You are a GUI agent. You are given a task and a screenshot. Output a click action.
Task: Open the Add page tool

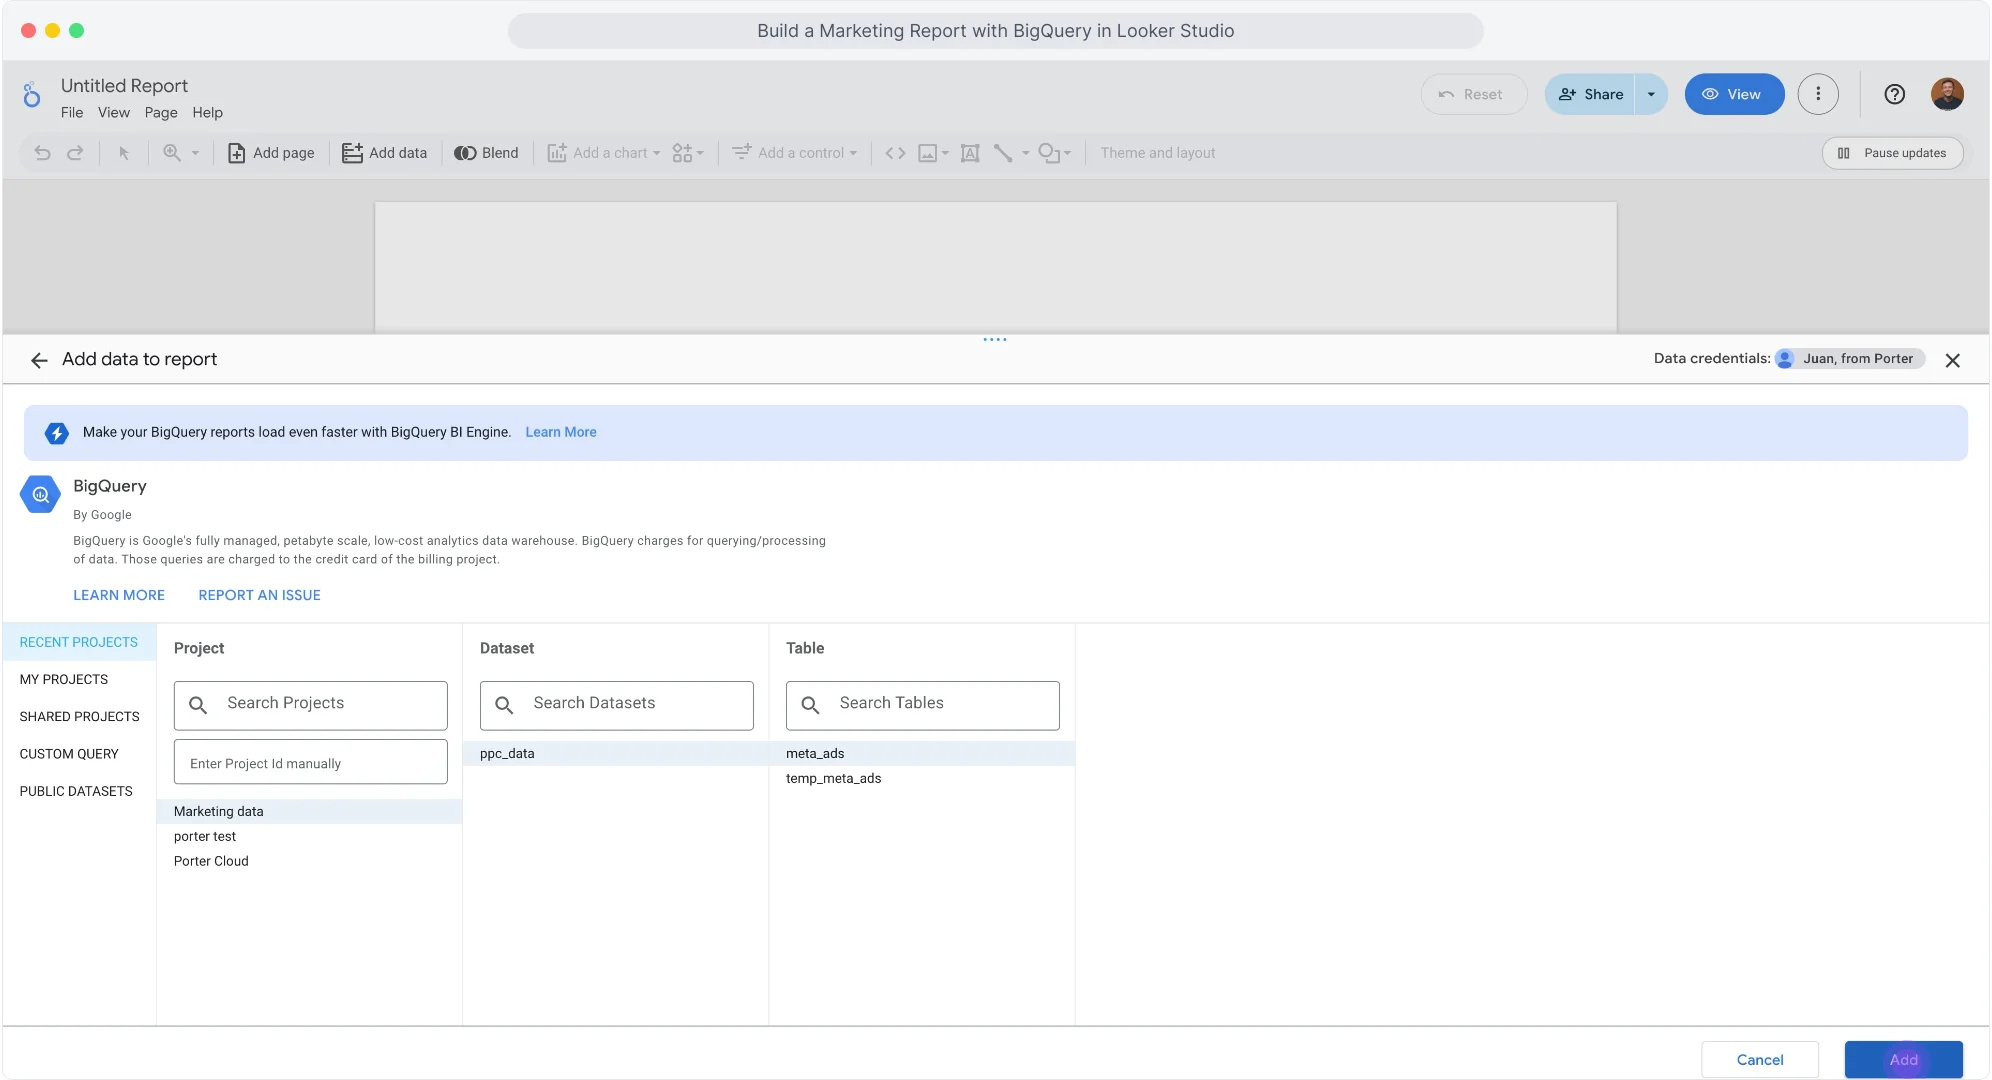coord(270,152)
